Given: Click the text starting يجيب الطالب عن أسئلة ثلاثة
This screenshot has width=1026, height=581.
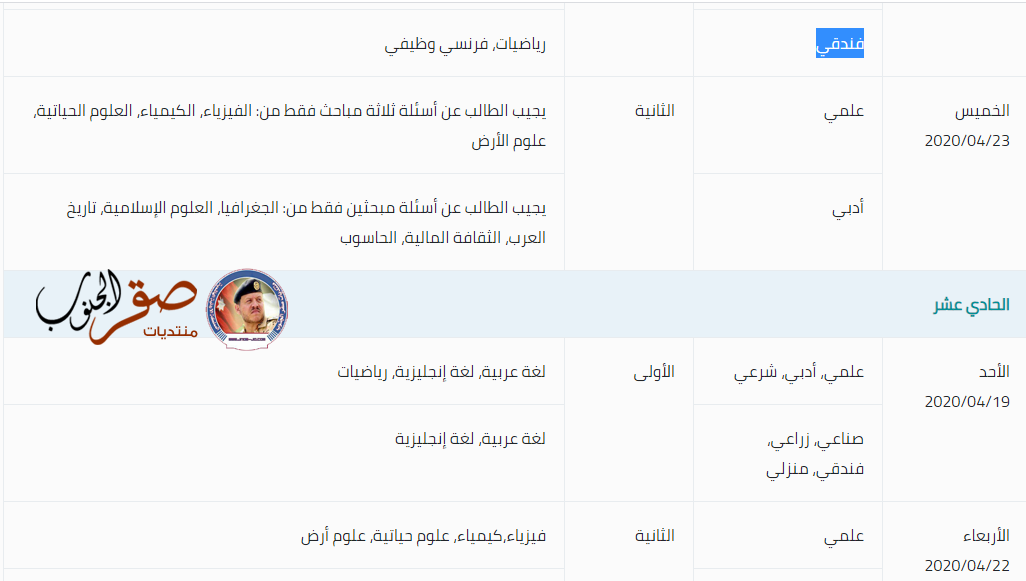Looking at the screenshot, I should pyautogui.click(x=290, y=125).
